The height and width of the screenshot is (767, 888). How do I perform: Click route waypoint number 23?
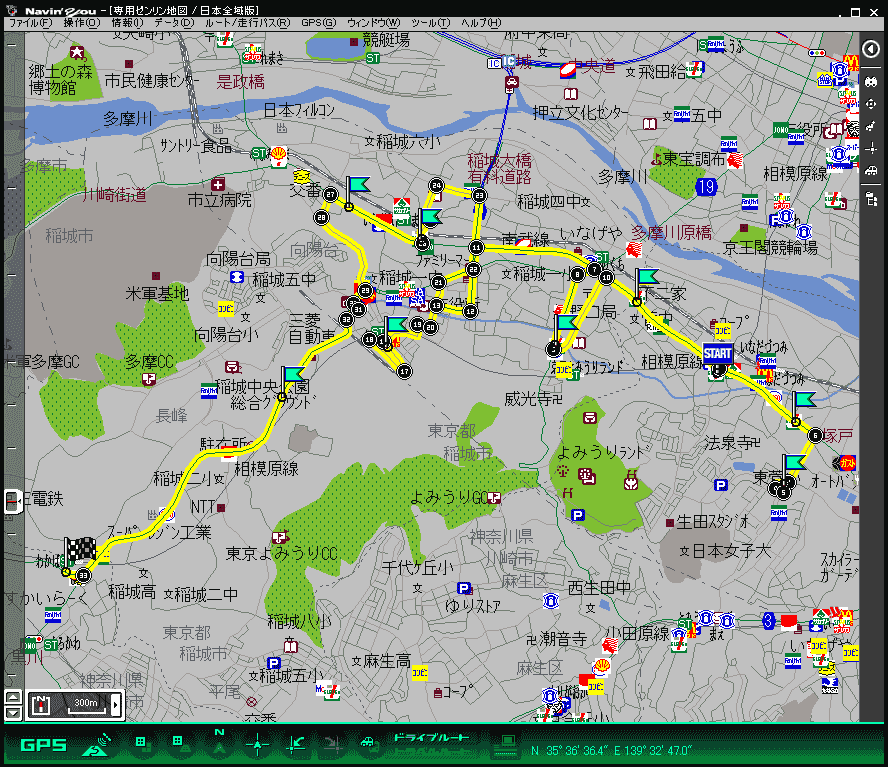tap(480, 195)
